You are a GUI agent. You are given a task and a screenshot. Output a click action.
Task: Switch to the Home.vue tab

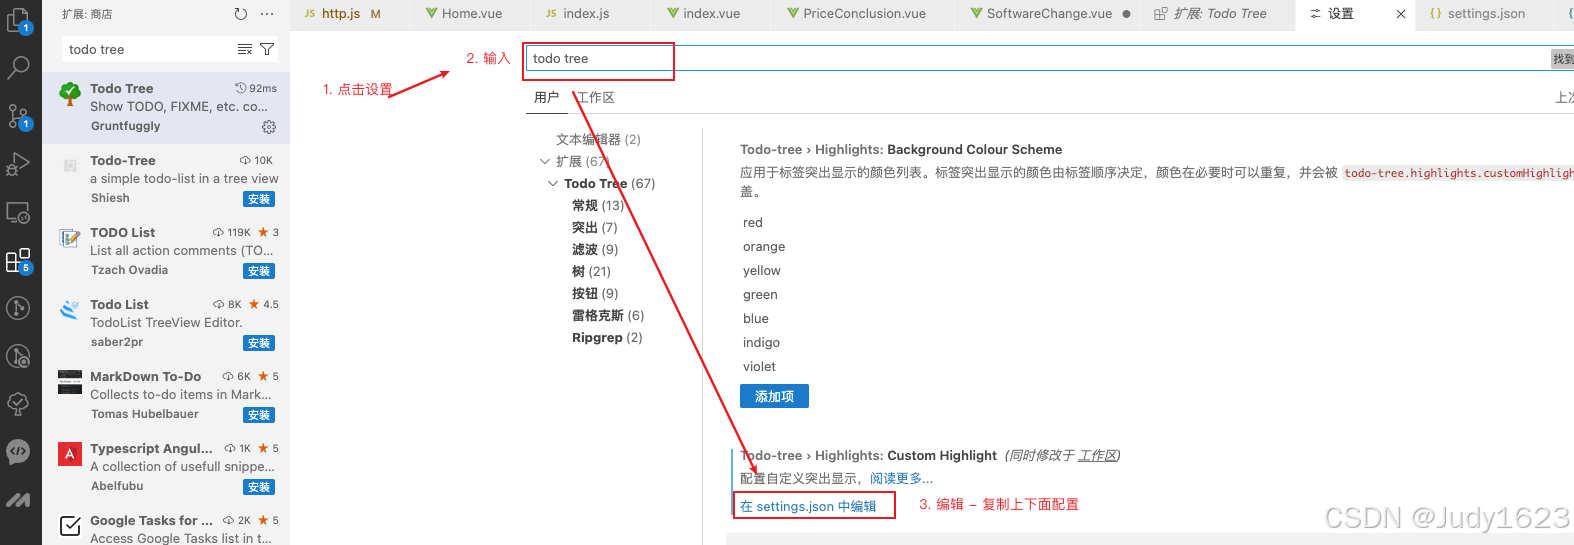472,14
